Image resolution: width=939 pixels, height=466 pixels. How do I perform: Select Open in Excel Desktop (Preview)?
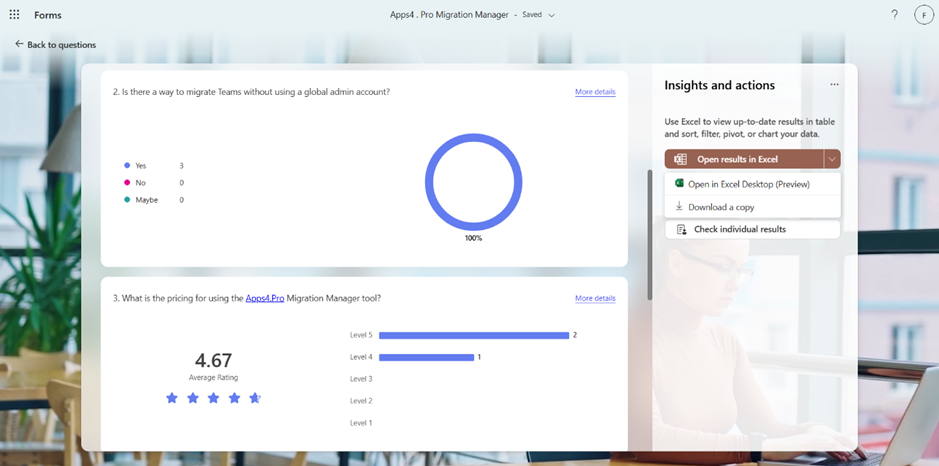click(753, 184)
